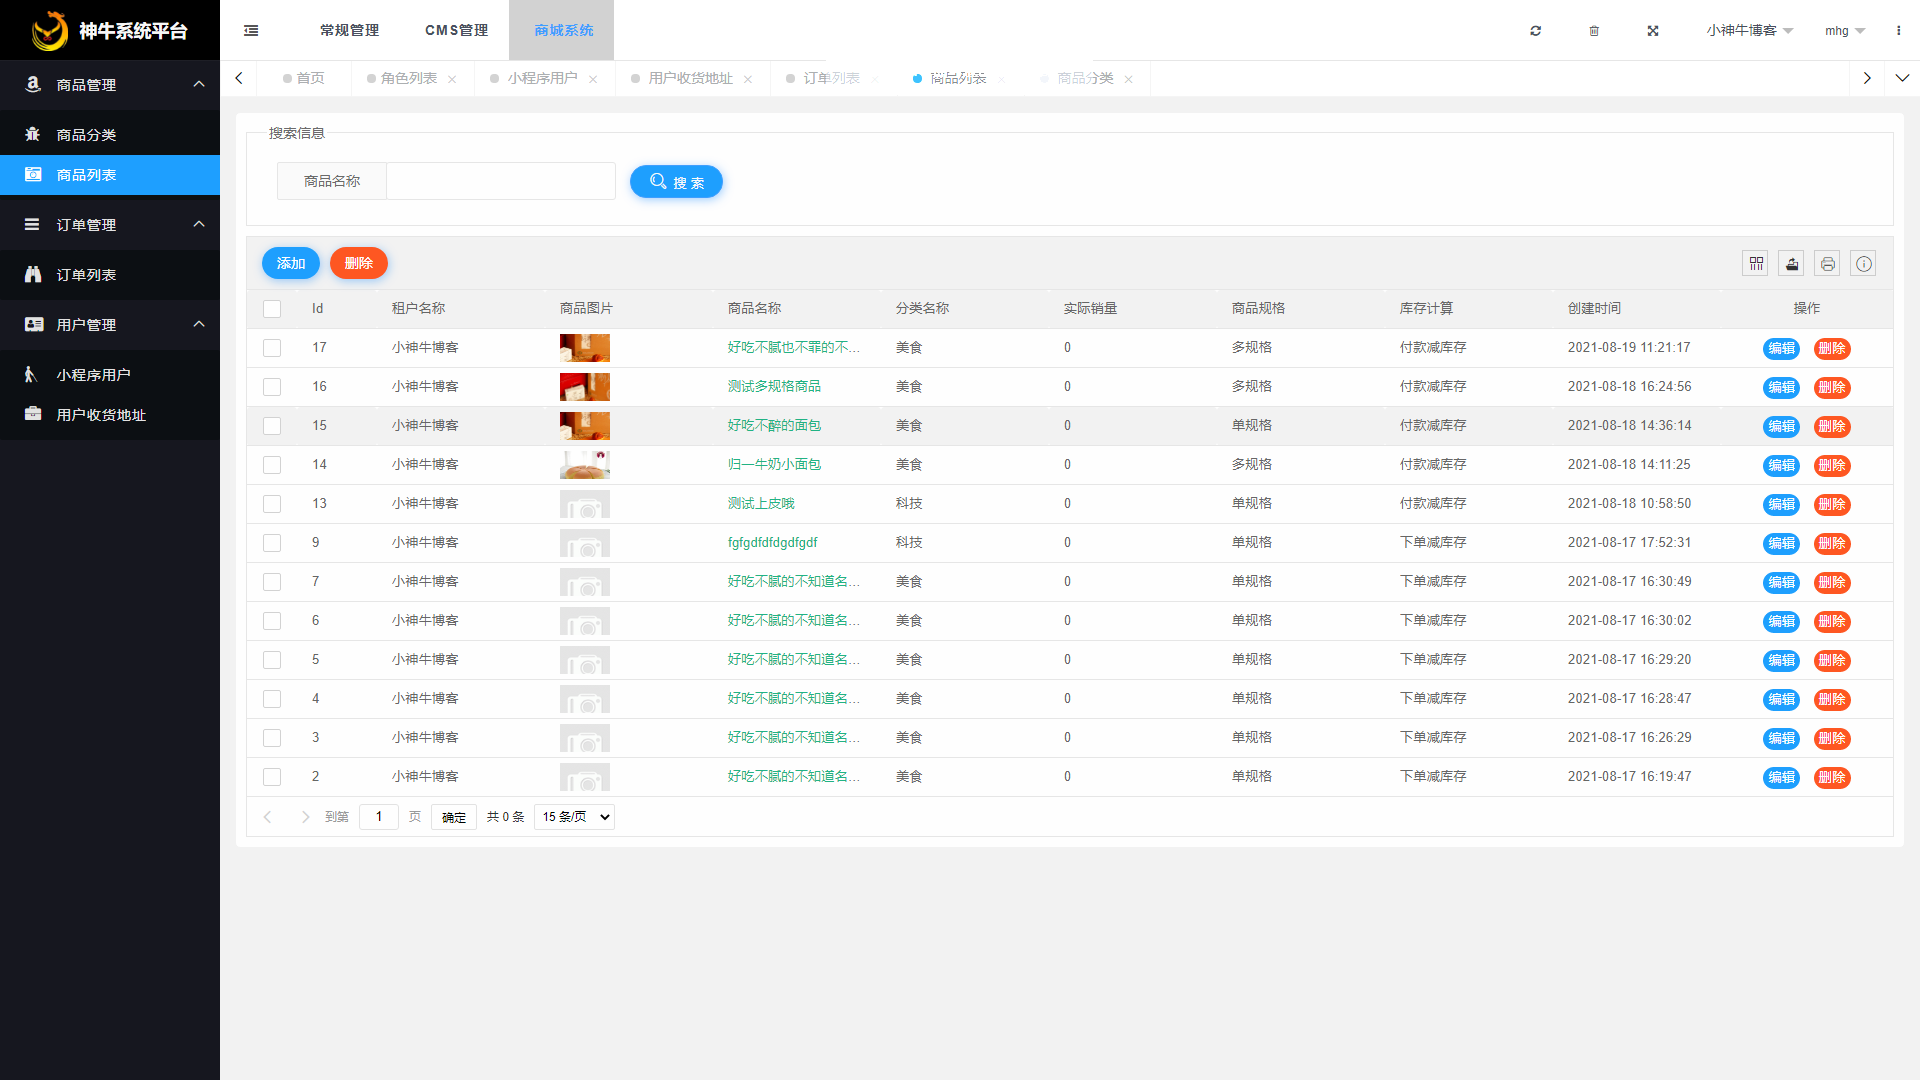Click the export icon above the table

1792,264
